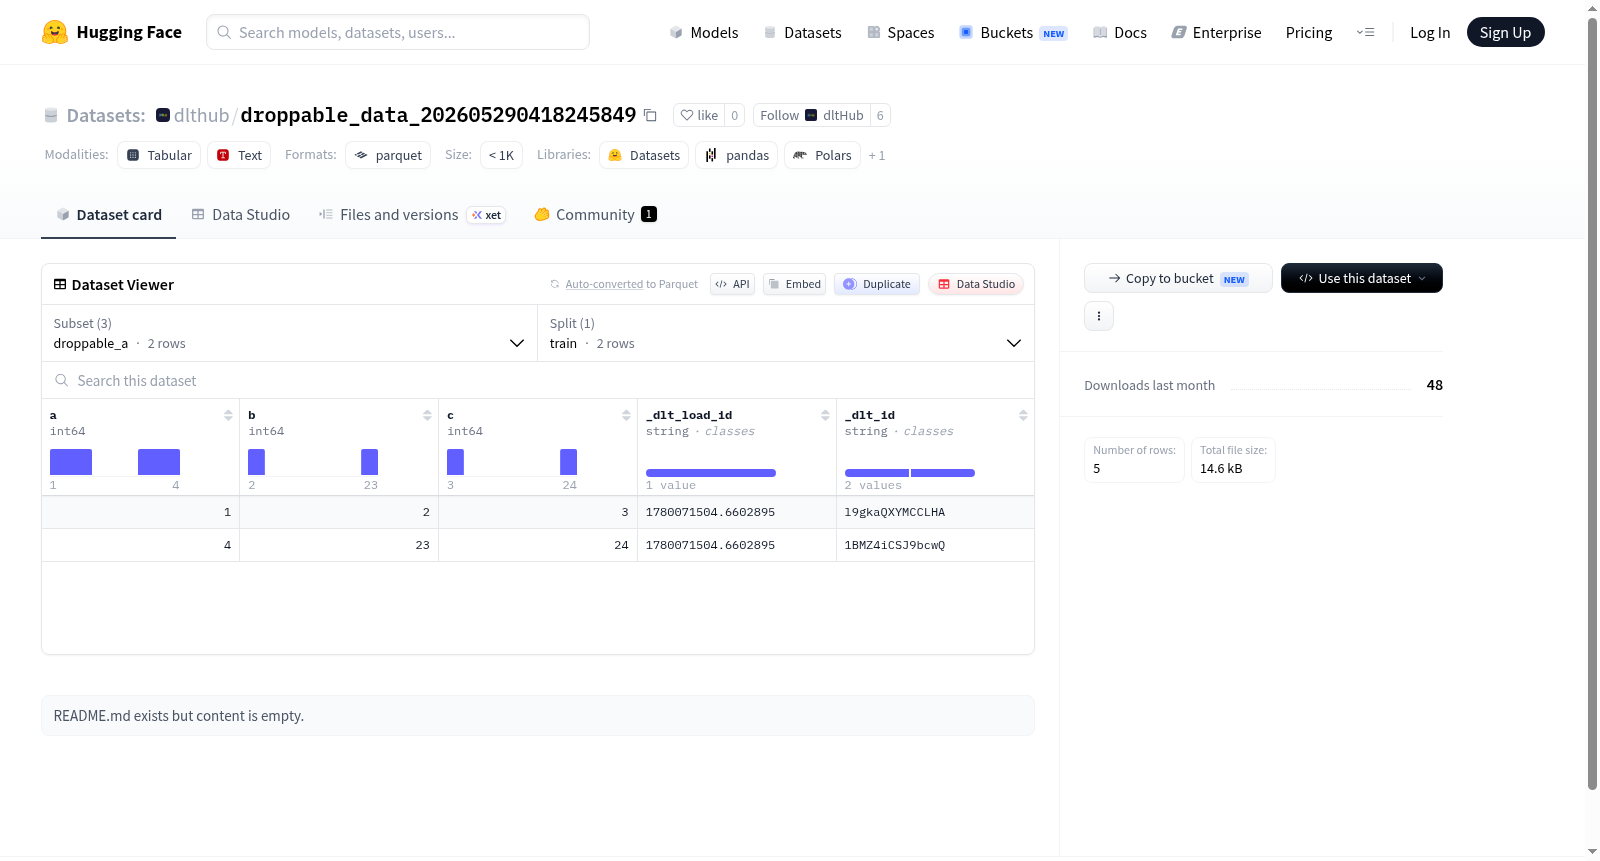Screen dimensions: 1600x861
Task: Click Copy to bucket button
Action: click(x=1178, y=278)
